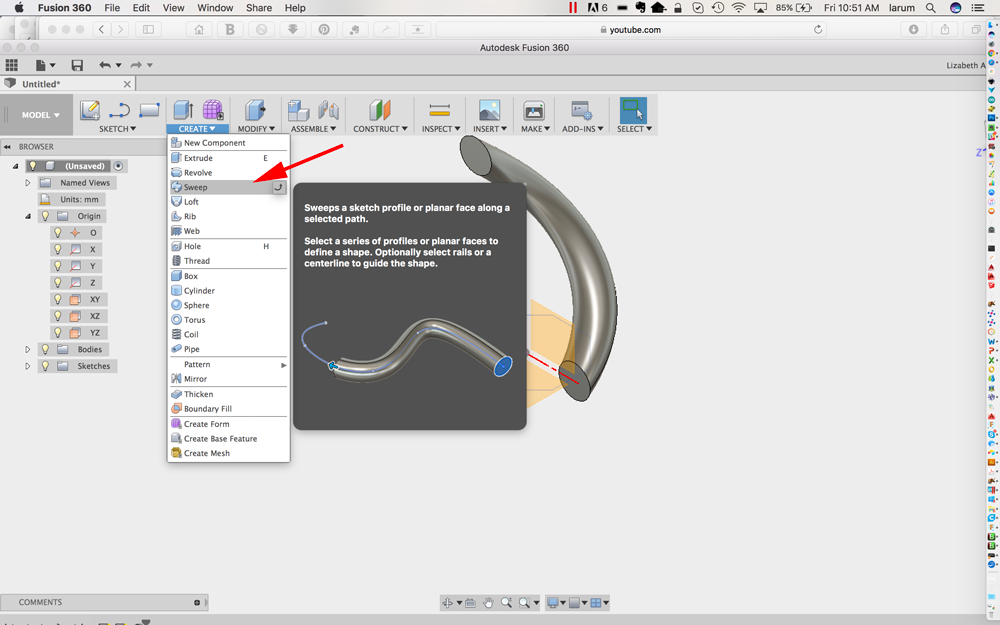The image size is (1000, 625).
Task: Click the Pan hand icon in navigation bar
Action: 489,603
